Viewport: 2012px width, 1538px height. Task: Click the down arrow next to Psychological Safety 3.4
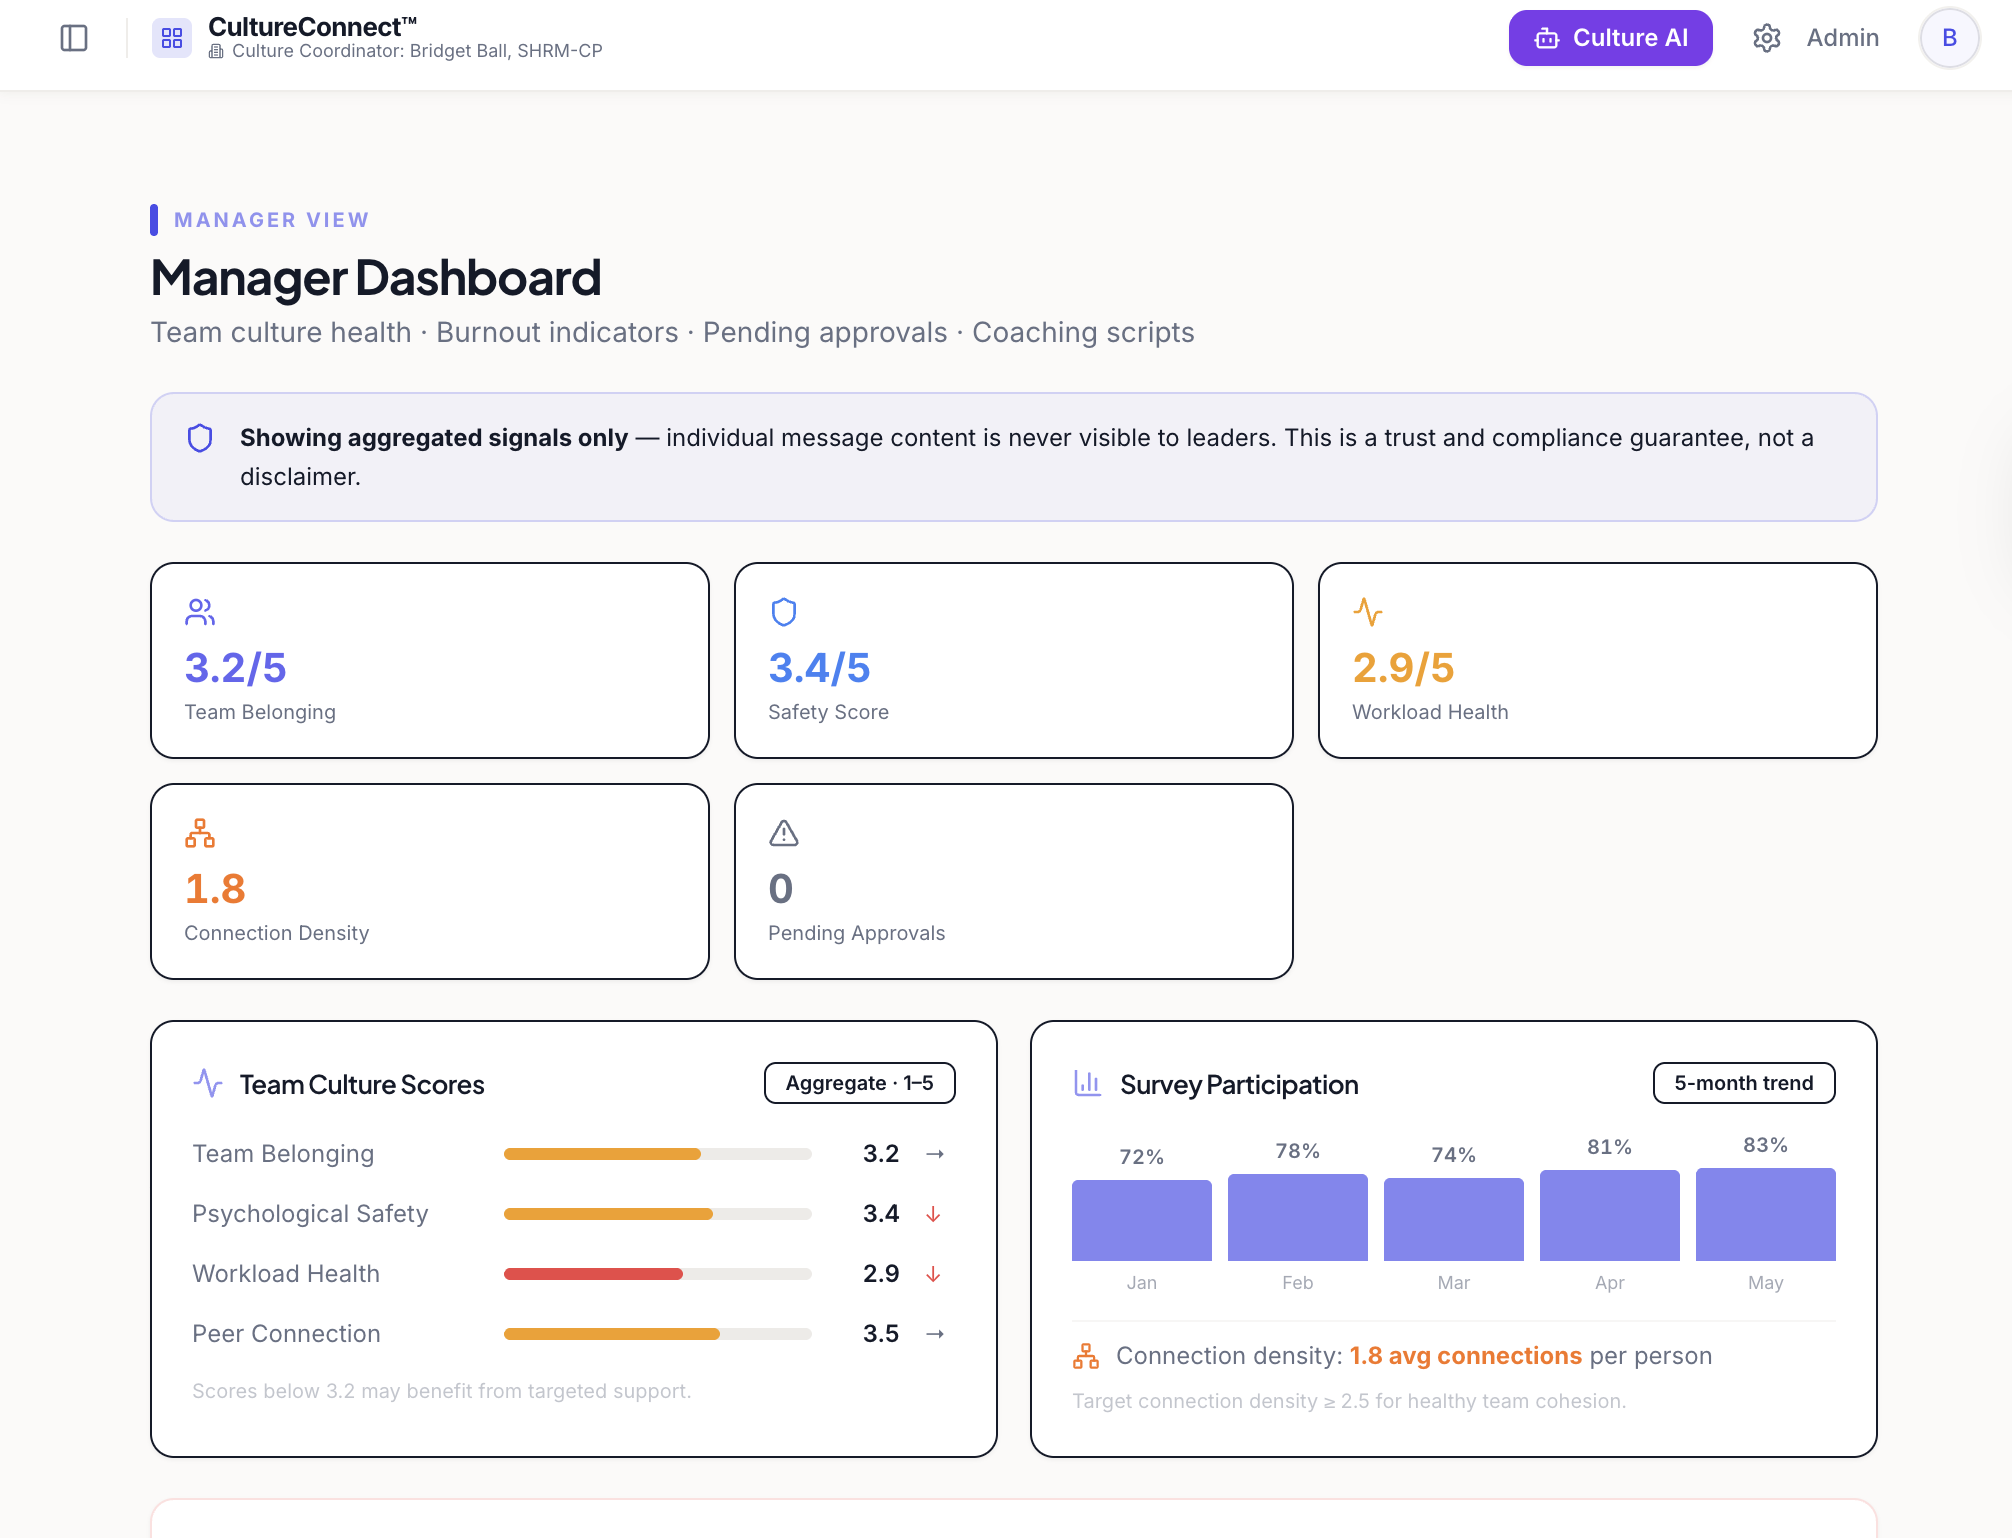click(933, 1214)
